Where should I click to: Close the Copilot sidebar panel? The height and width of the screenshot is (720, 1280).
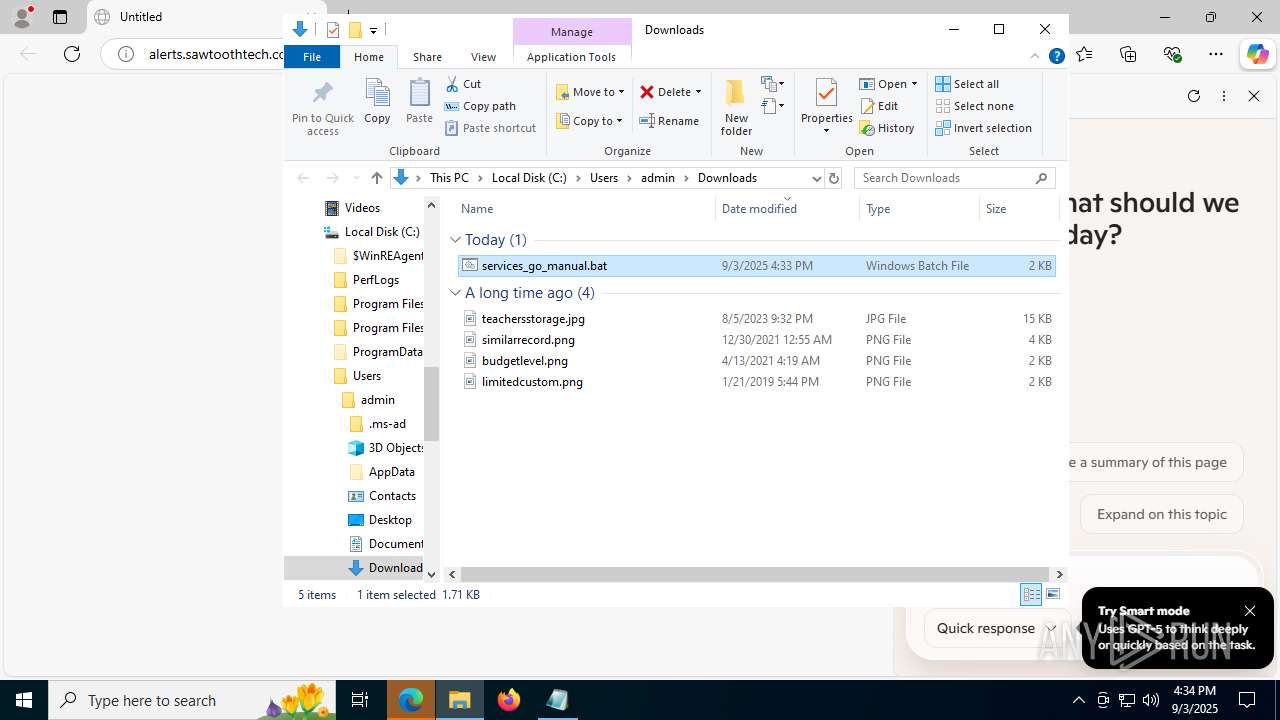pyautogui.click(x=1254, y=96)
